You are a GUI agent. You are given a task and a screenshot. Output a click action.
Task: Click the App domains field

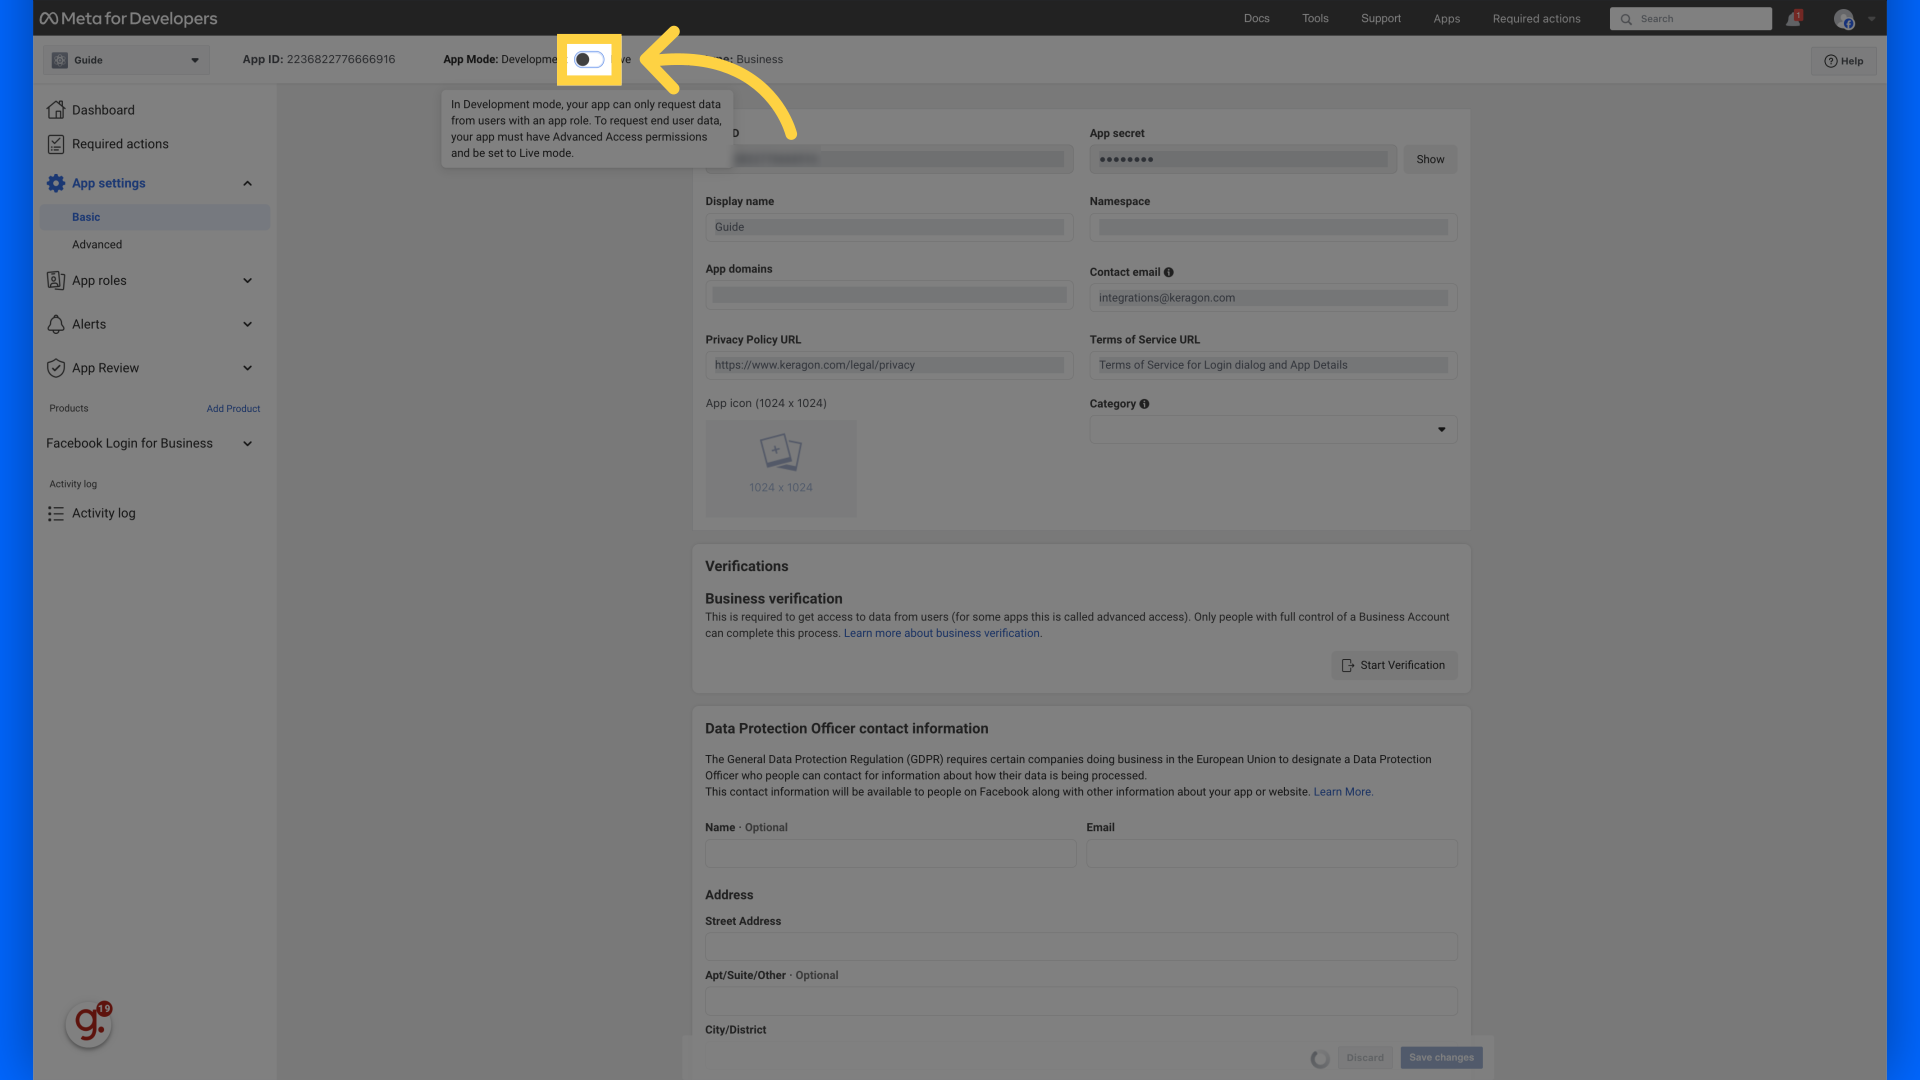889,296
